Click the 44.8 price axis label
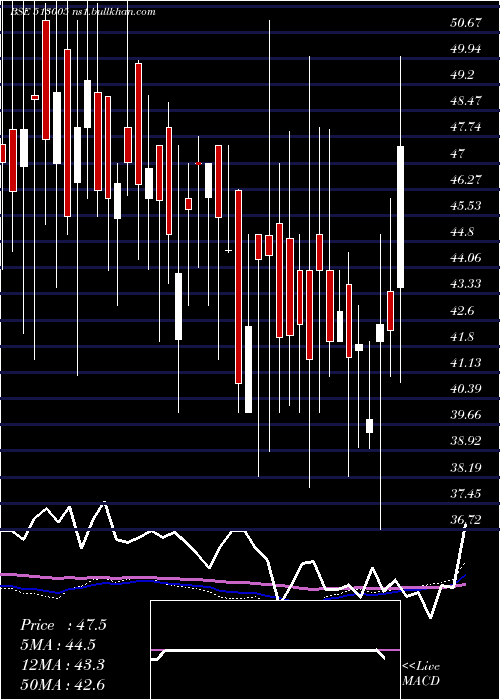 click(463, 232)
